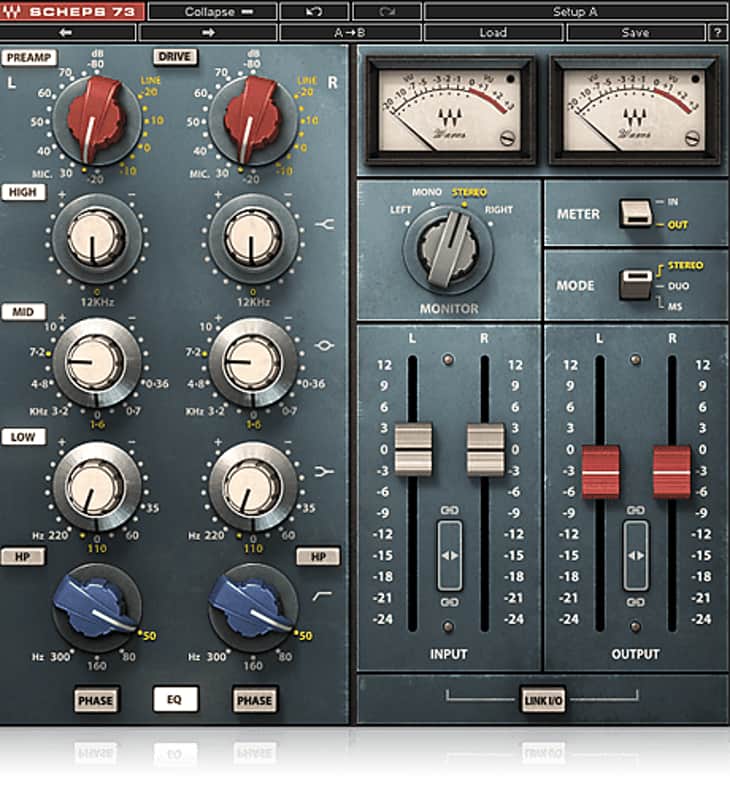Toggle the HIGH band button
This screenshot has width=730, height=800.
pyautogui.click(x=23, y=192)
